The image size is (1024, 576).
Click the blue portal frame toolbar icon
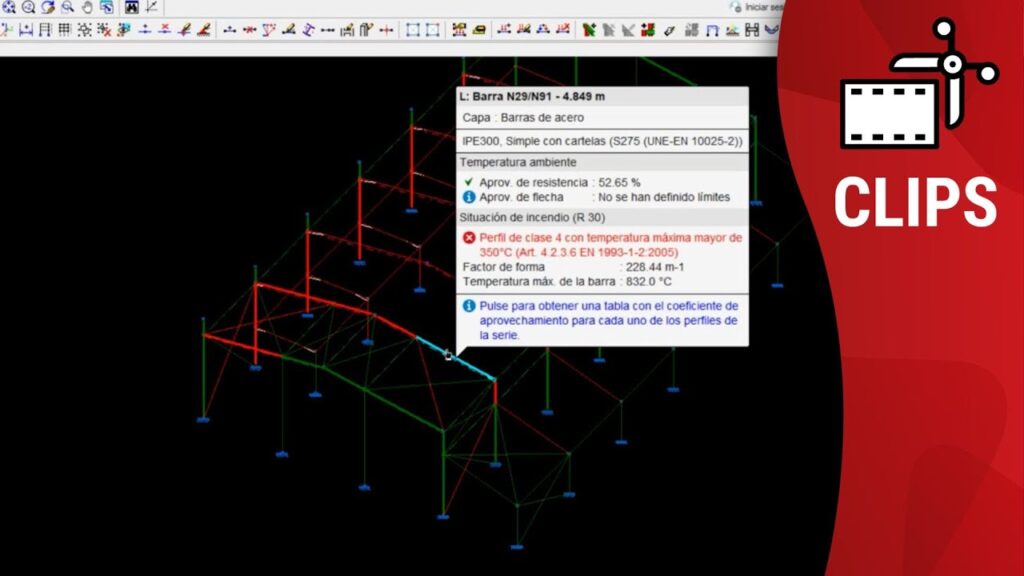(712, 30)
